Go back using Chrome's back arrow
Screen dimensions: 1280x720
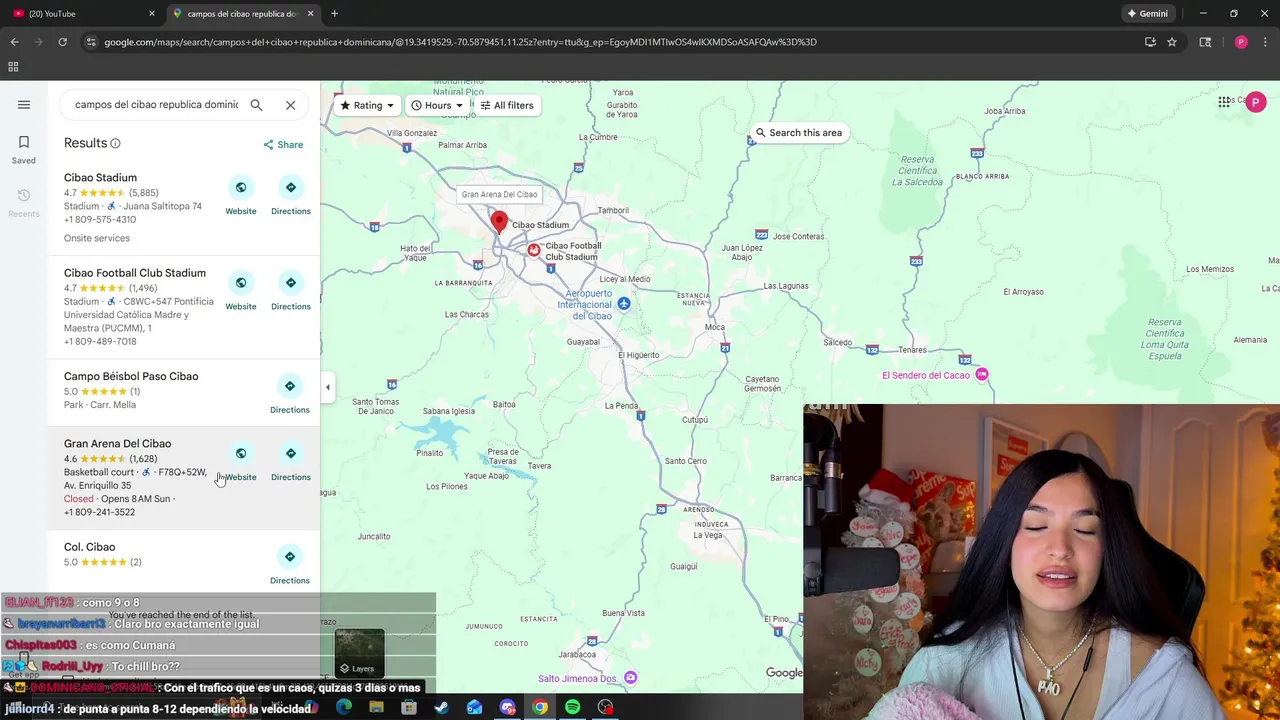(14, 42)
